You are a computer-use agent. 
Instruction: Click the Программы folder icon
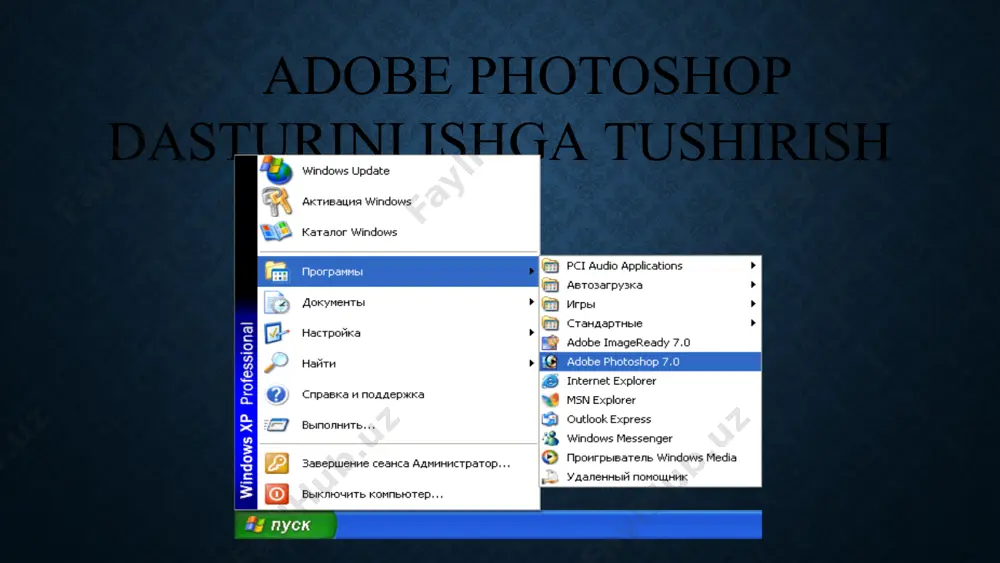pyautogui.click(x=276, y=271)
